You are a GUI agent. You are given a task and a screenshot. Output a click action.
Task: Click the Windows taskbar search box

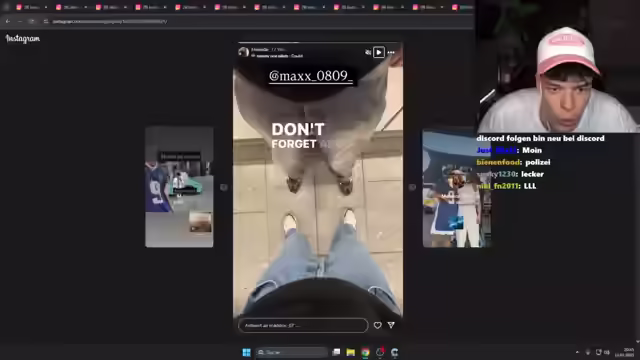click(291, 352)
